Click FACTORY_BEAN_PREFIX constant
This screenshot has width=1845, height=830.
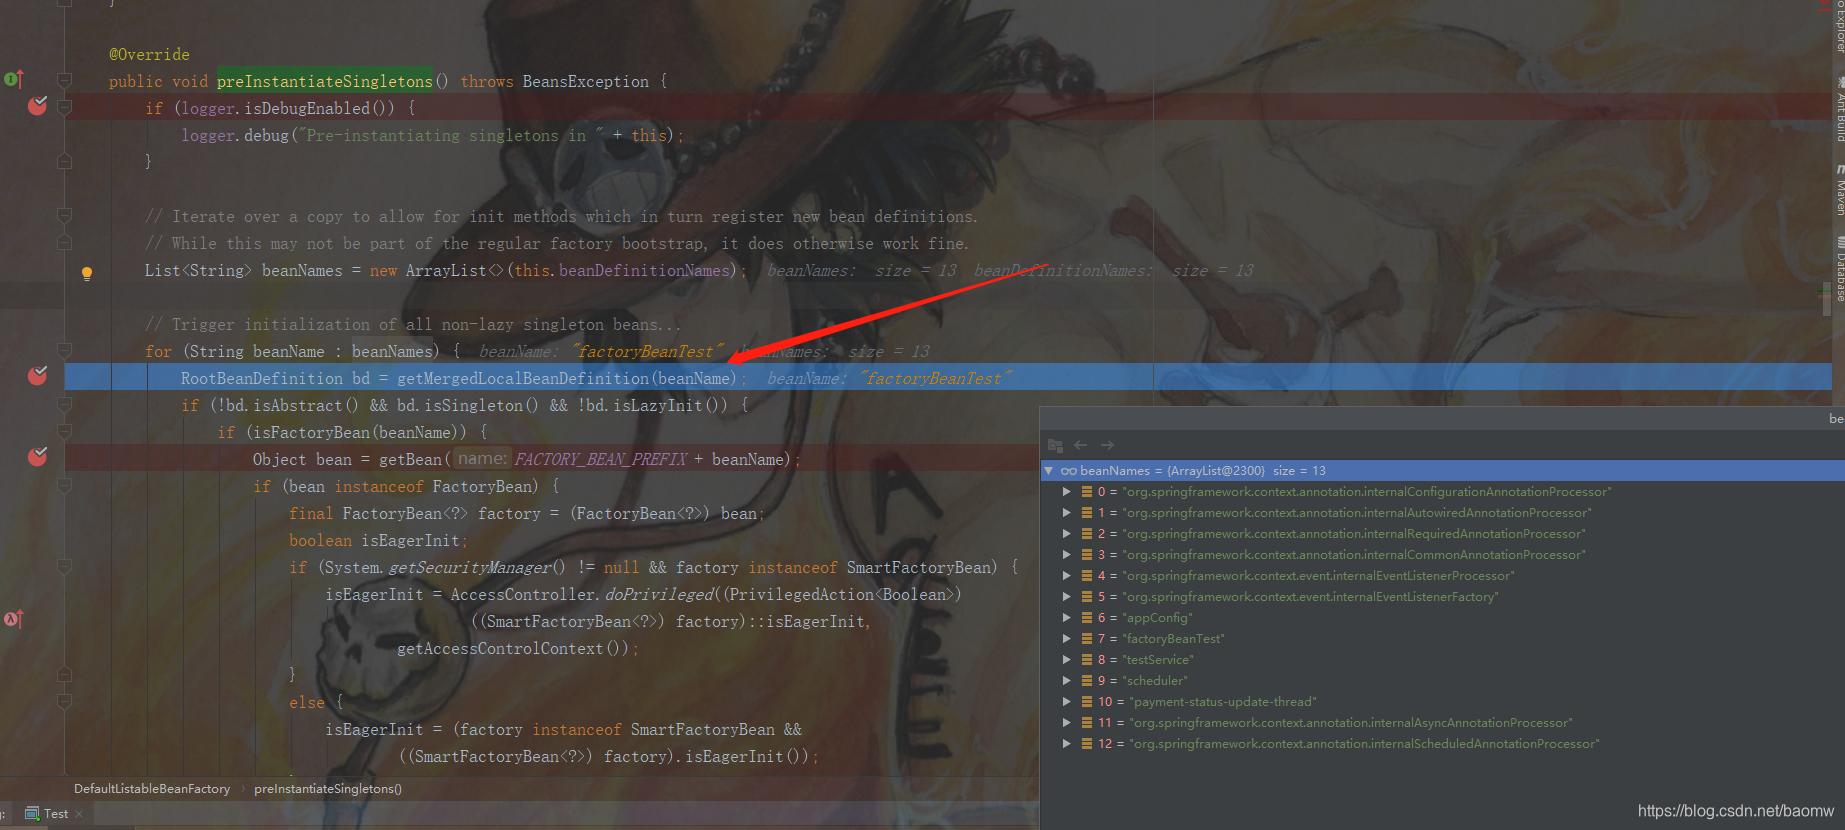coord(601,459)
